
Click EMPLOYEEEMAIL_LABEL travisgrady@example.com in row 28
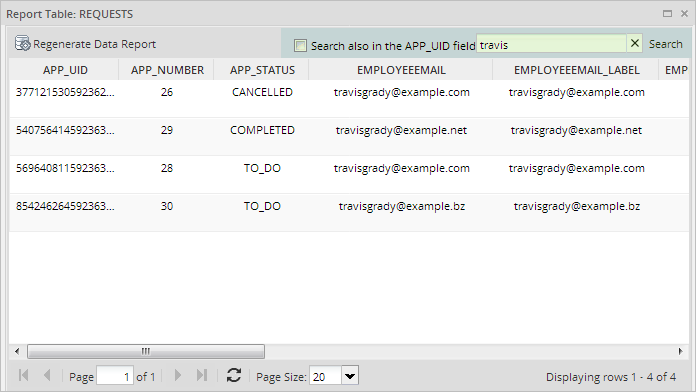point(576,168)
